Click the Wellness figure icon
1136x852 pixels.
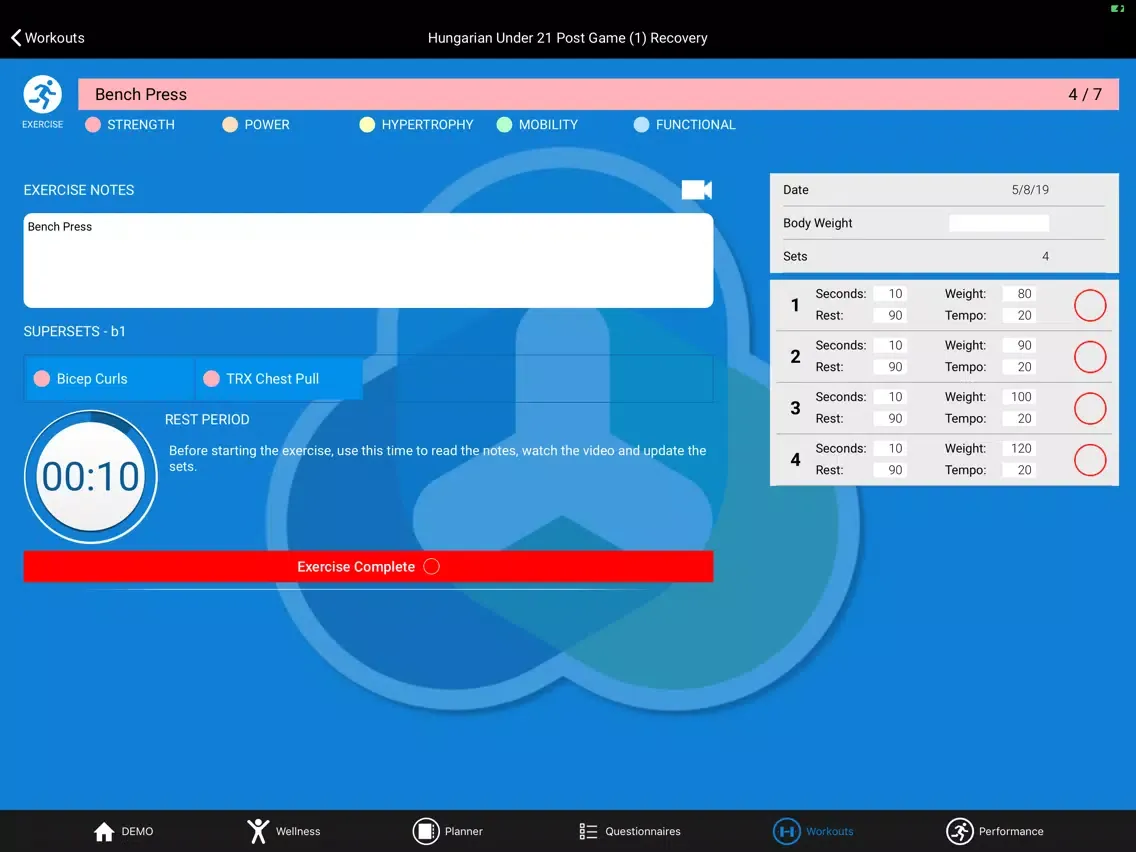pos(258,832)
